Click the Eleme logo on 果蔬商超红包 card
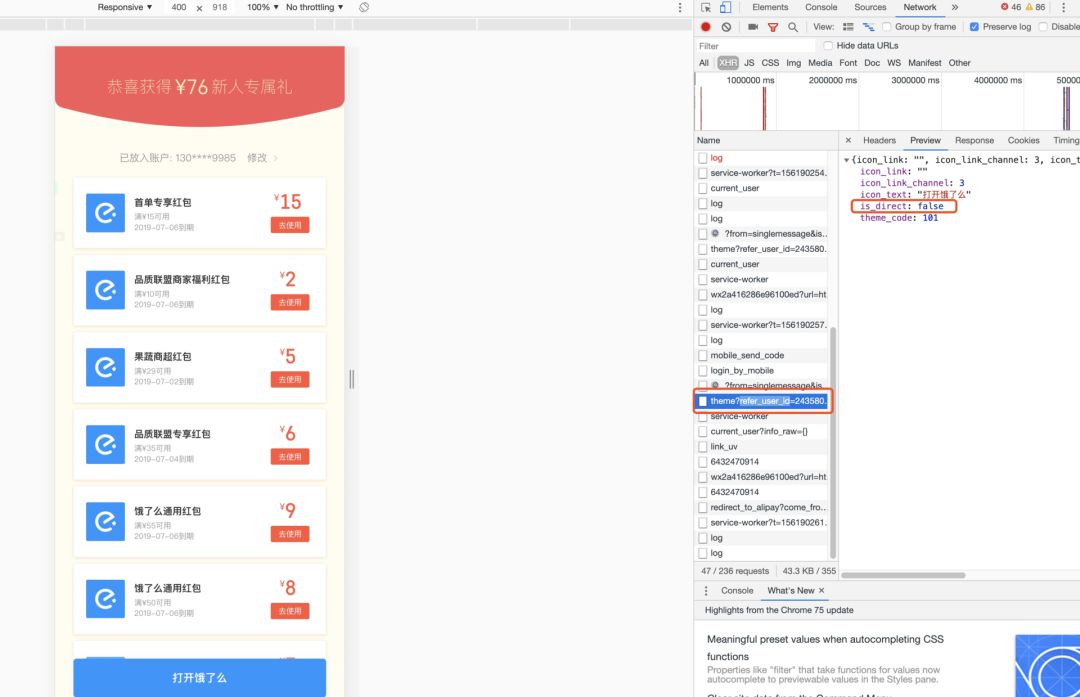1080x697 pixels. point(105,367)
